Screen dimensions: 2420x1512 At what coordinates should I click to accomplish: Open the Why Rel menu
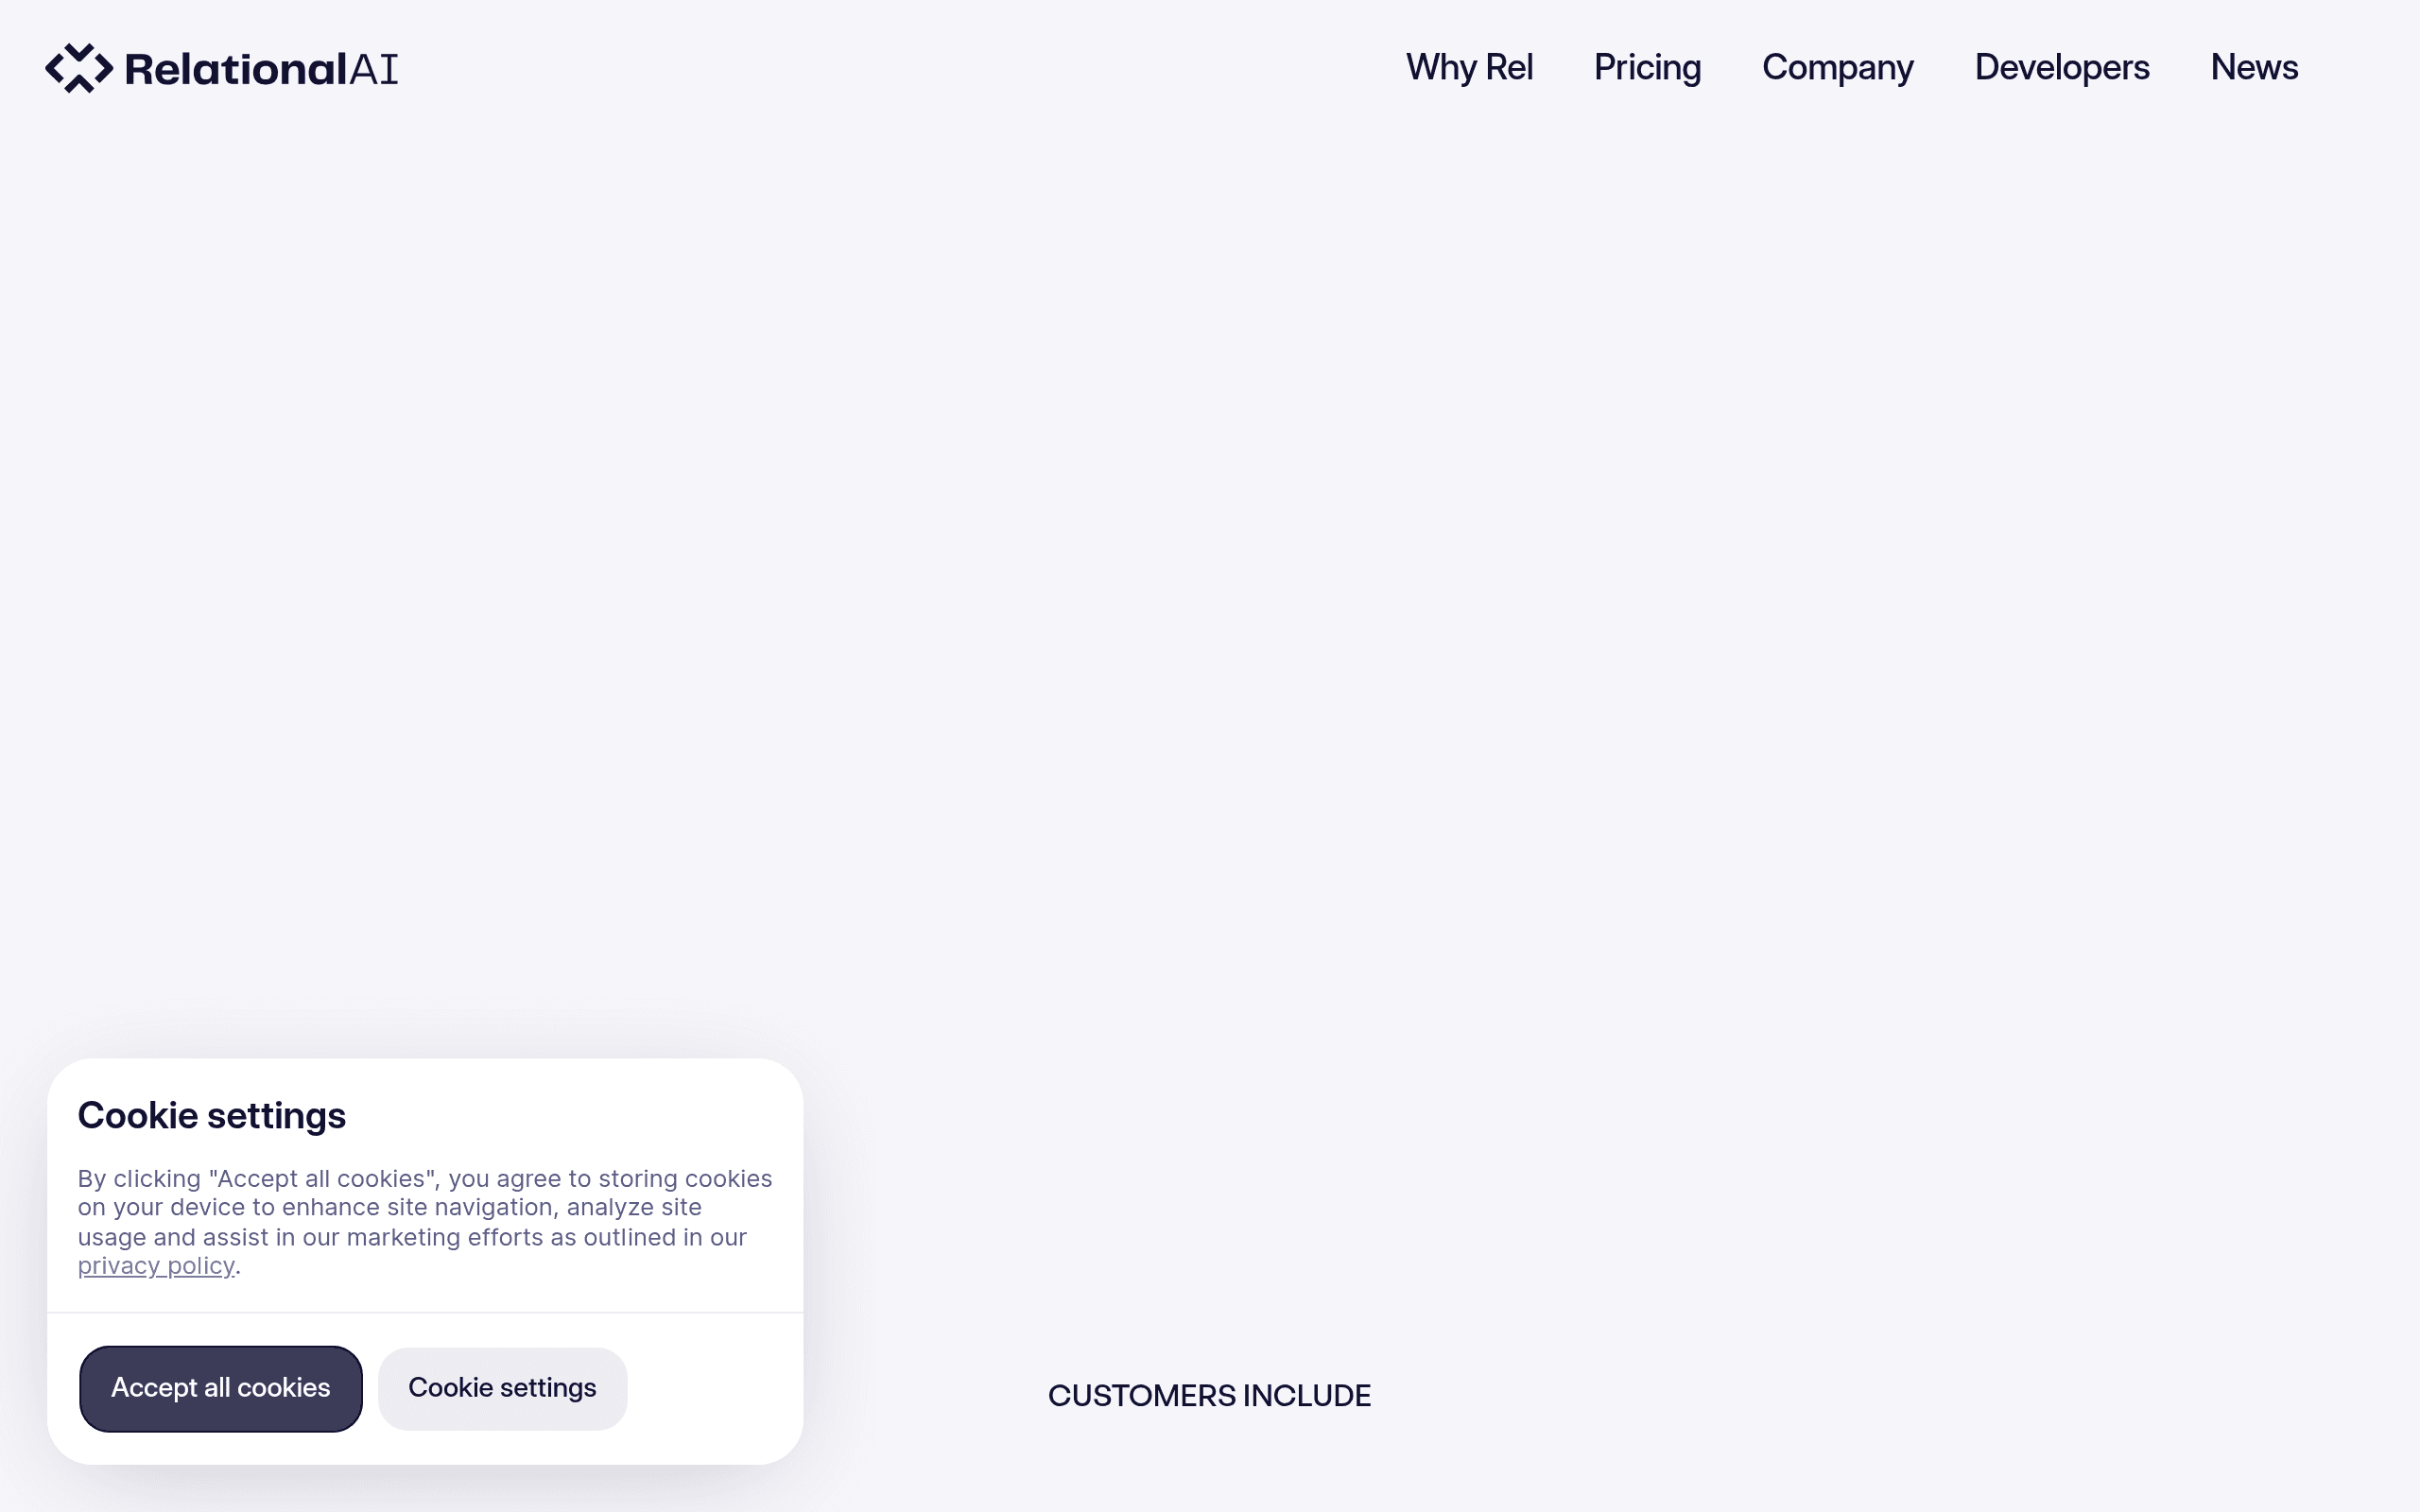(1469, 67)
